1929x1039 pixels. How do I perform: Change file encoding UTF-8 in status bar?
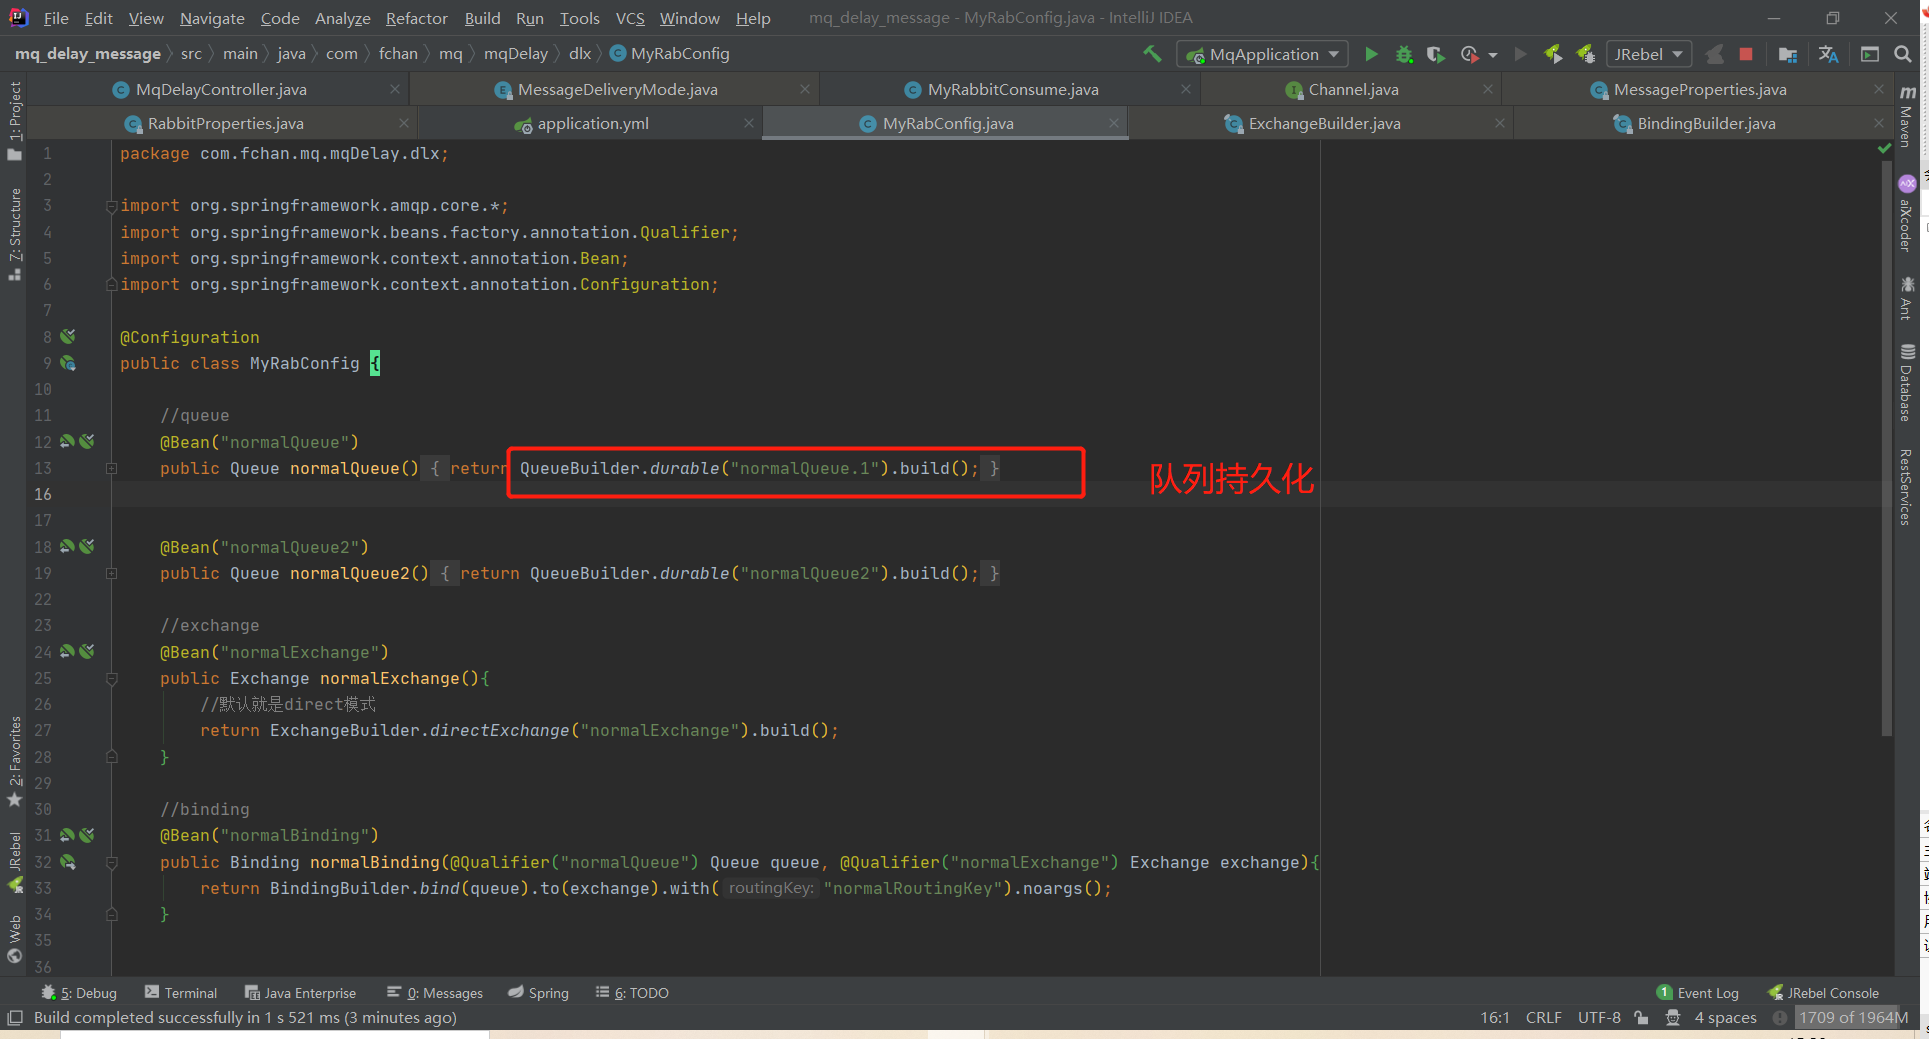point(1599,1017)
